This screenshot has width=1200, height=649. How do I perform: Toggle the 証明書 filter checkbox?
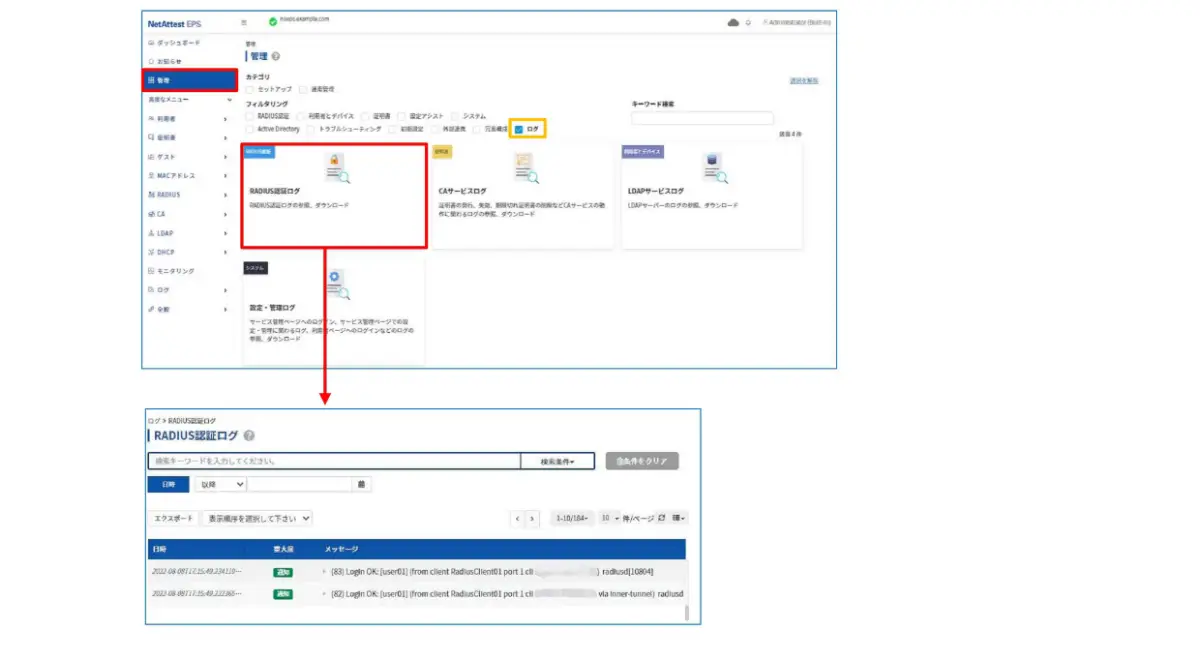366,116
